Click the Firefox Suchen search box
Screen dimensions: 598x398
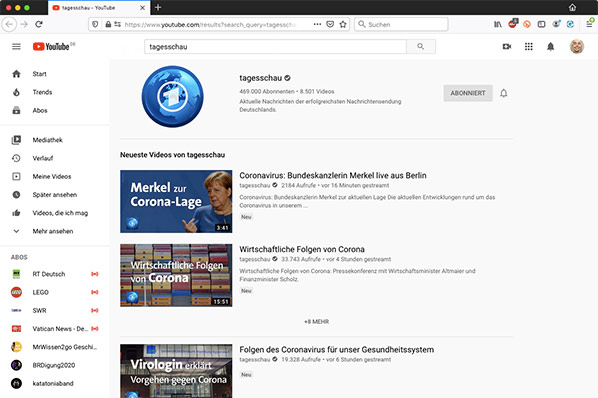pyautogui.click(x=401, y=24)
